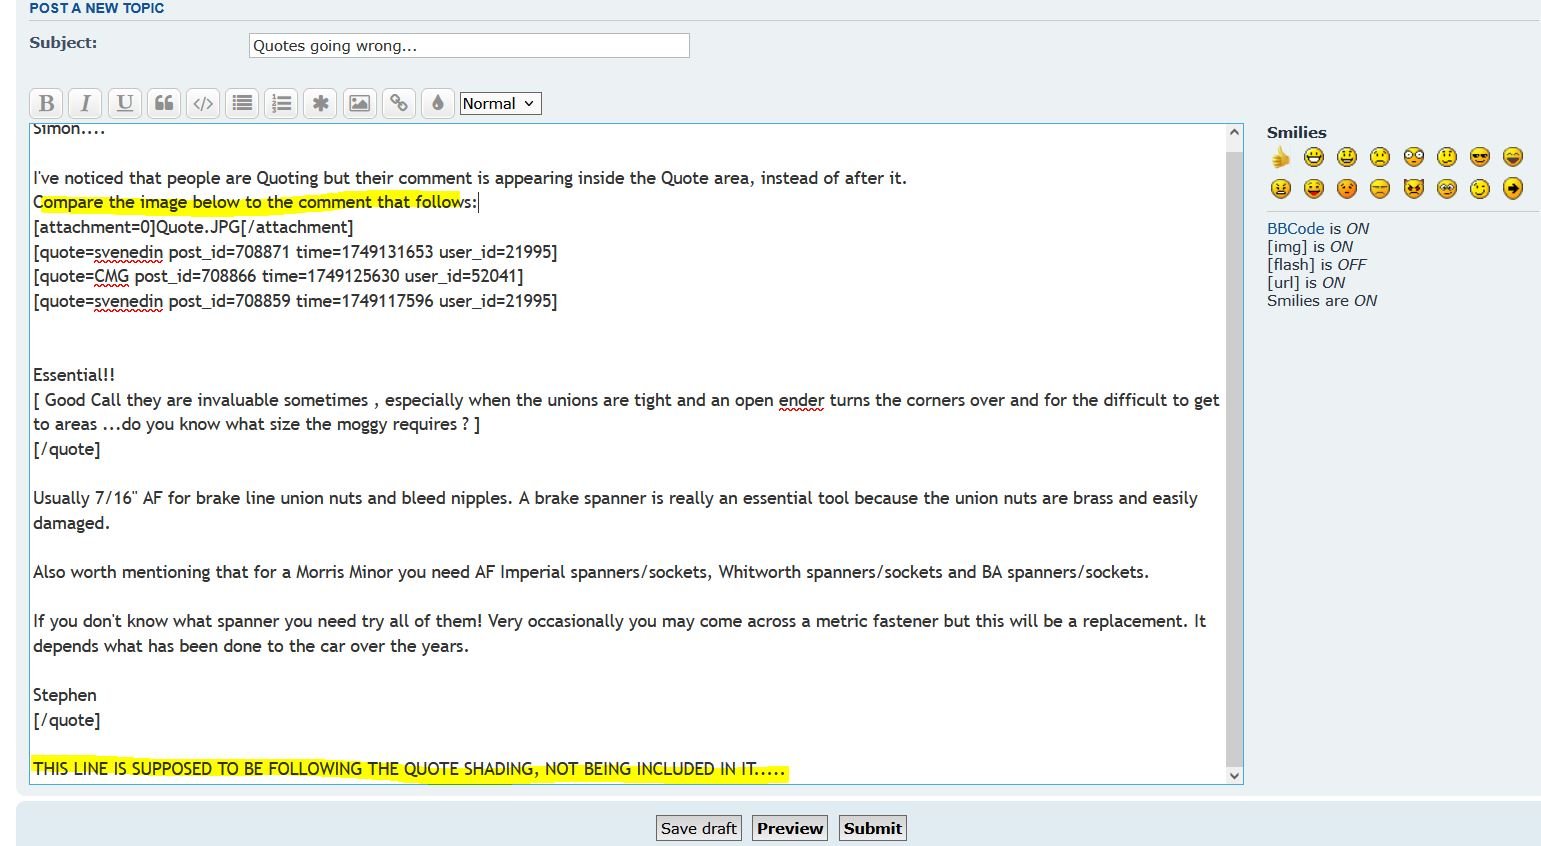
Task: Submit the new topic
Action: [872, 828]
